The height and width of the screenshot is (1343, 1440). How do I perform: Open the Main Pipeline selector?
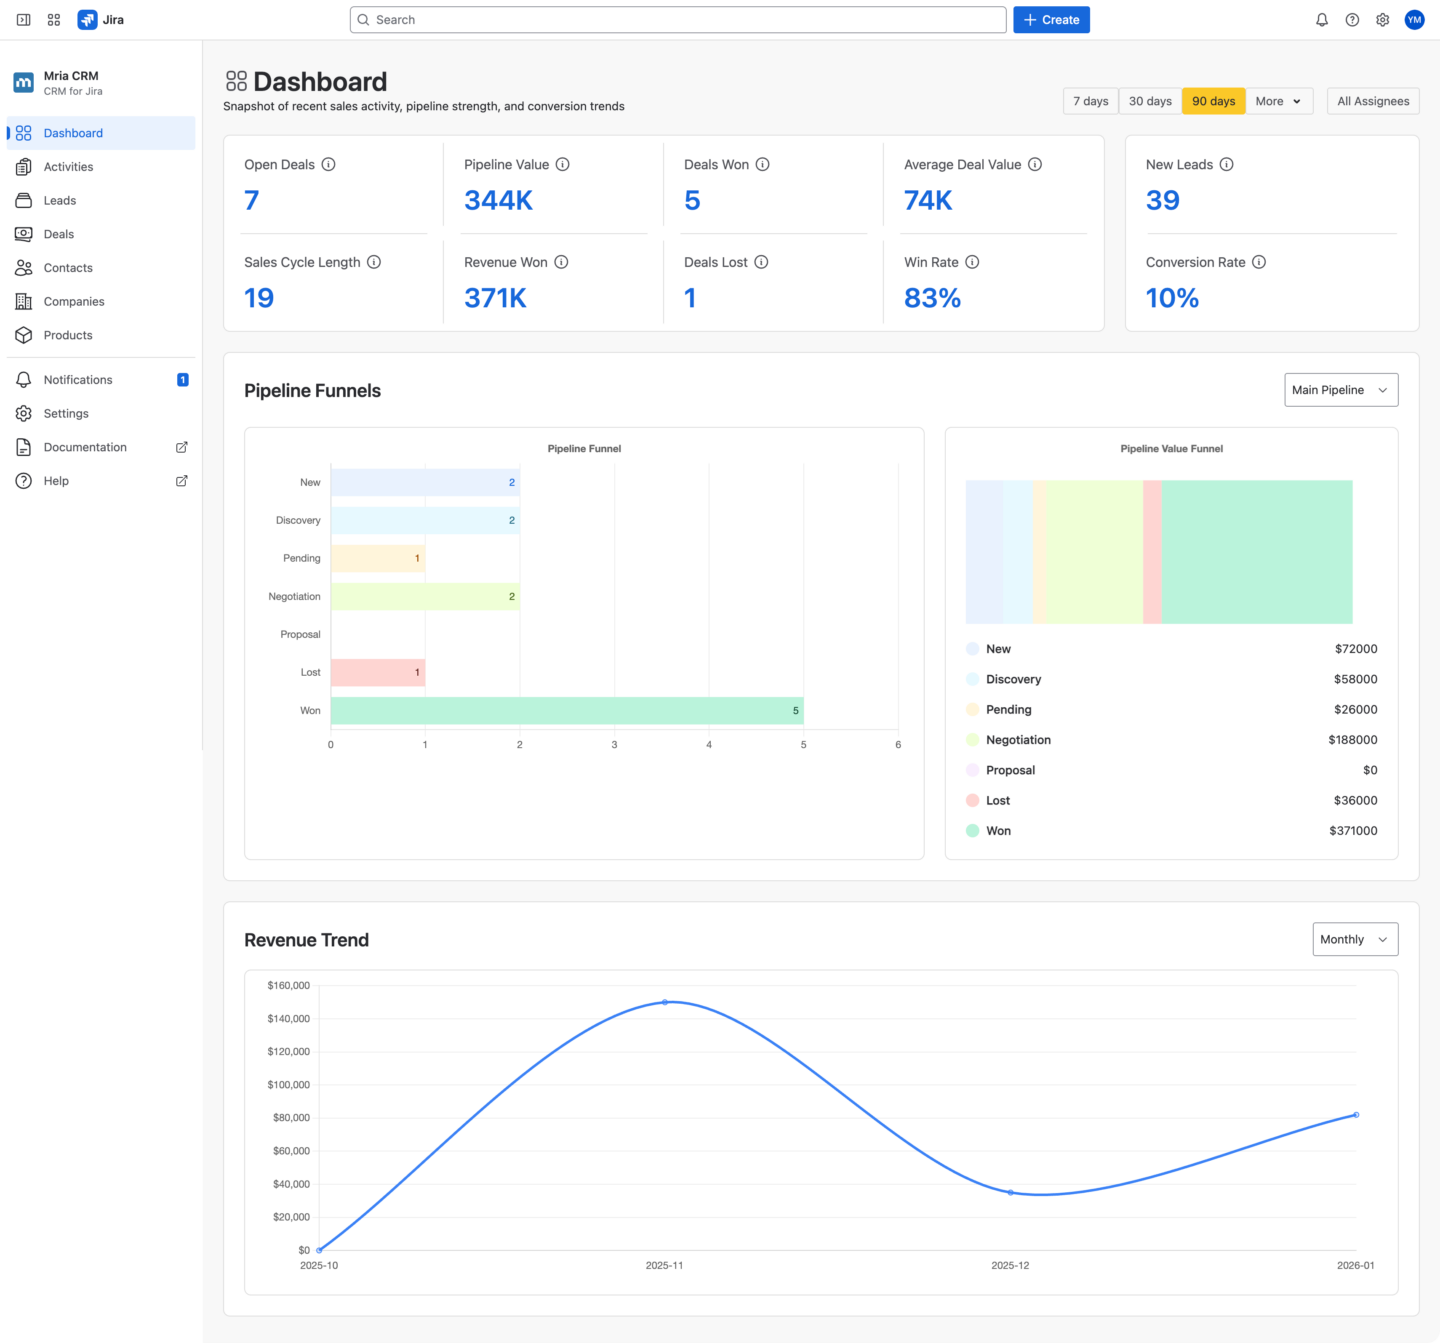[1340, 390]
